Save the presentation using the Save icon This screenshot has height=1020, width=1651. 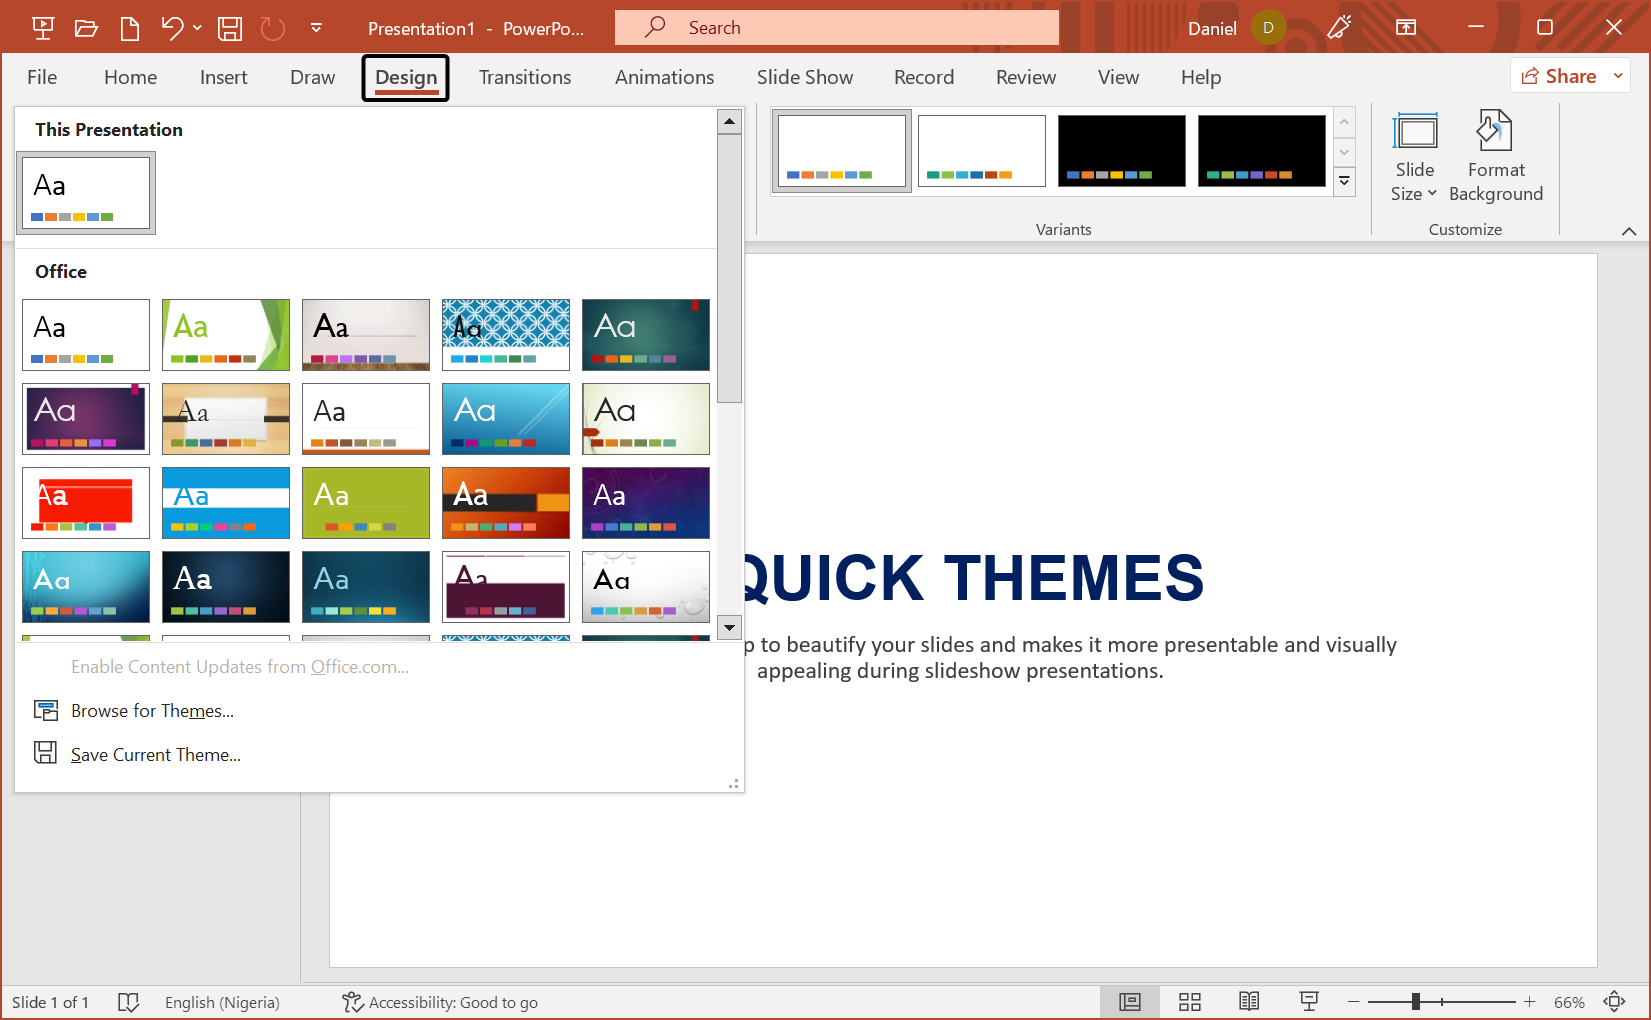pos(229,27)
